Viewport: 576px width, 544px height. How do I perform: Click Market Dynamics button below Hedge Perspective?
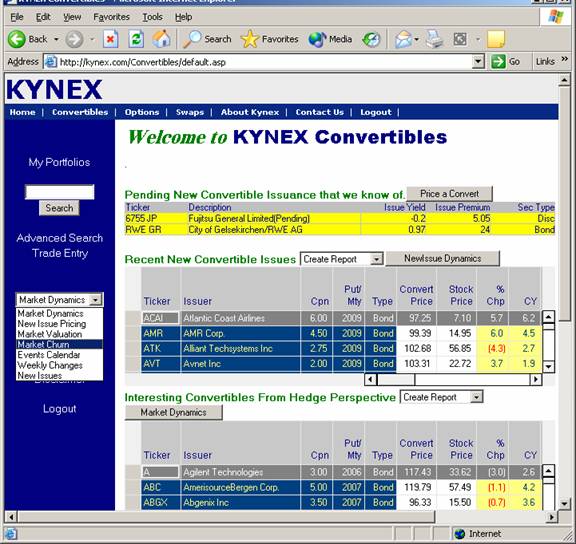173,412
